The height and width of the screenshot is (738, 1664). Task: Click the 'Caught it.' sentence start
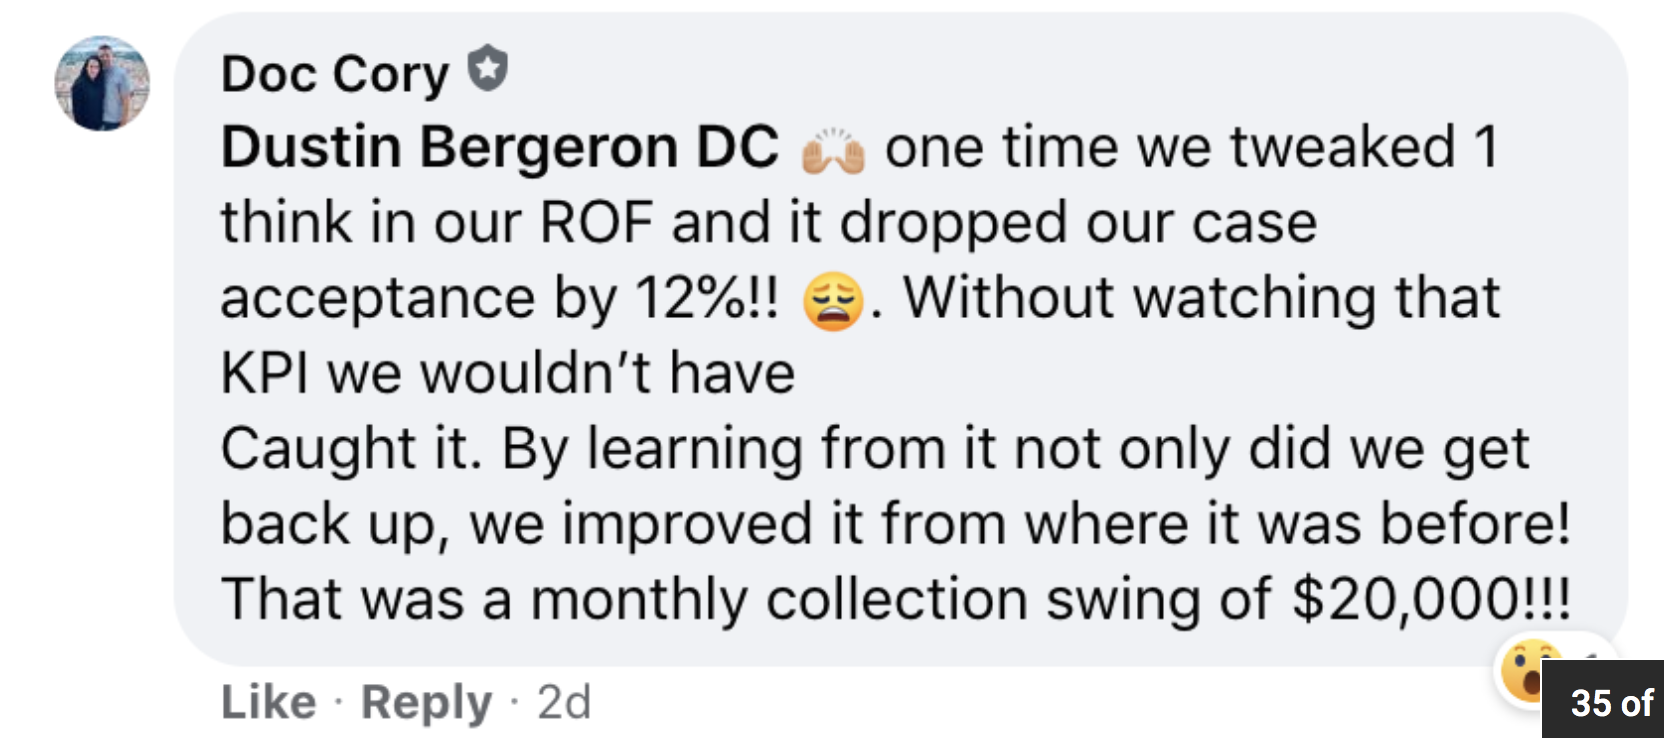click(351, 449)
